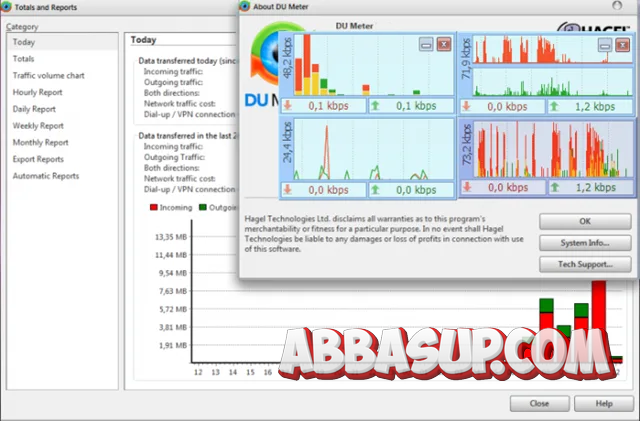Open Hourly Report
The height and width of the screenshot is (421, 640).
coord(38,92)
